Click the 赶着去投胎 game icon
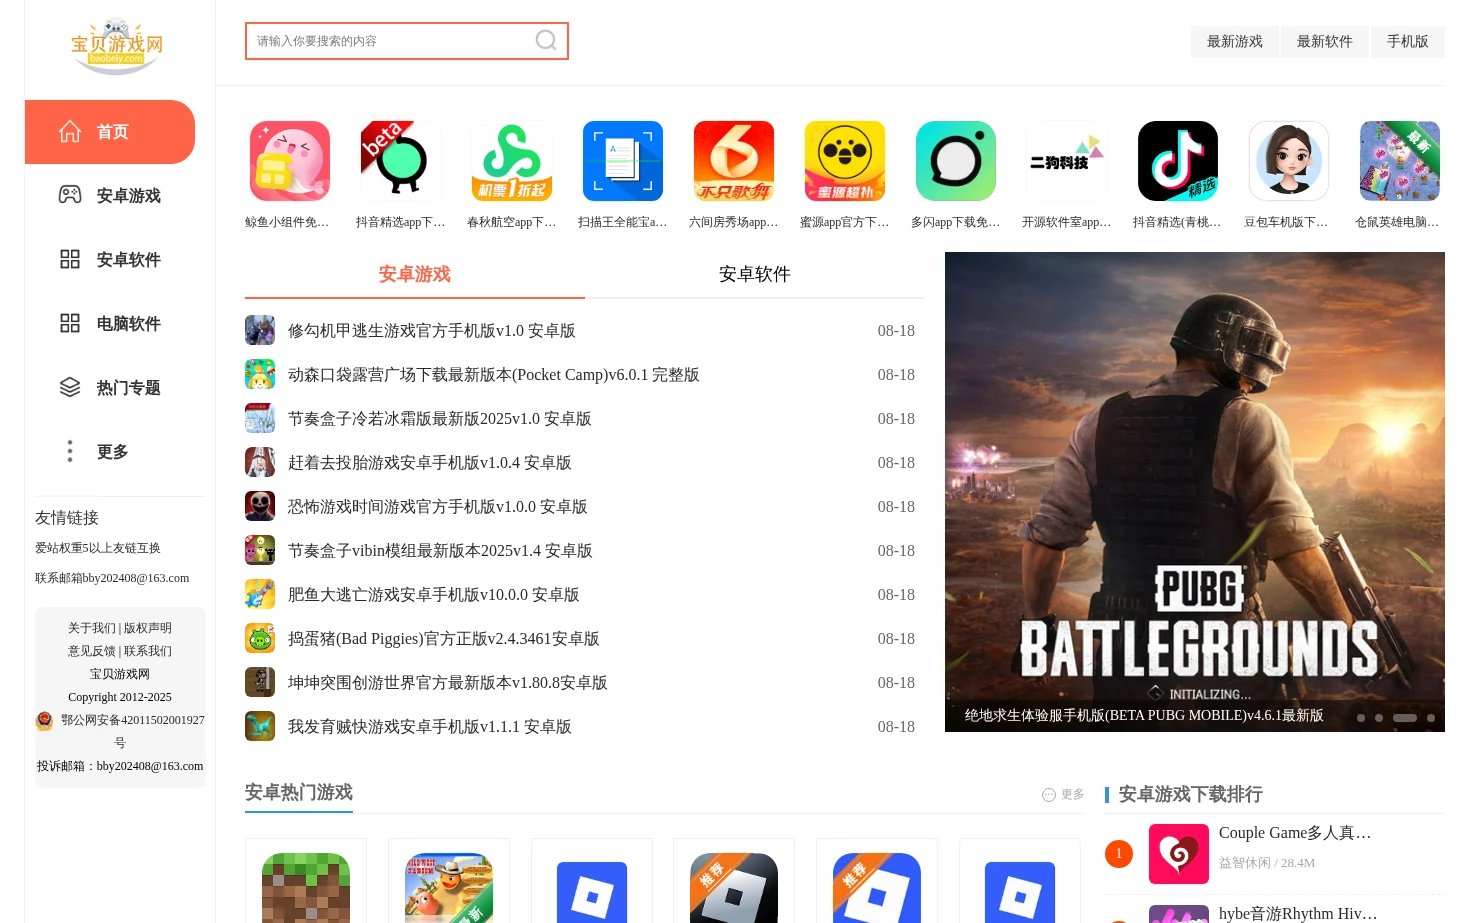 [x=260, y=462]
